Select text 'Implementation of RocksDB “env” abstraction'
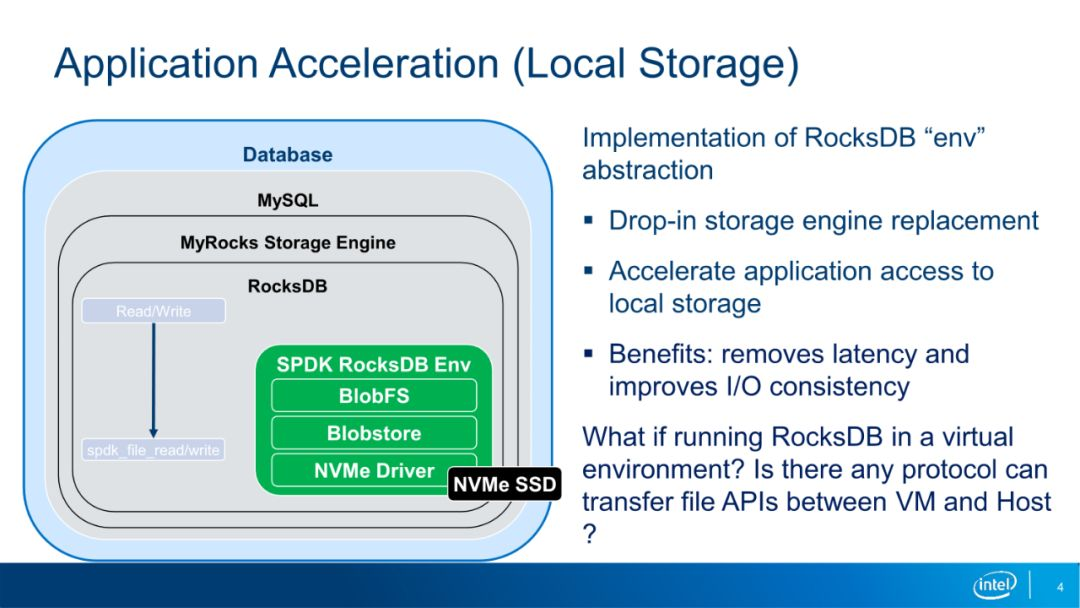Screen dimensions: 1080x608 click(x=784, y=154)
